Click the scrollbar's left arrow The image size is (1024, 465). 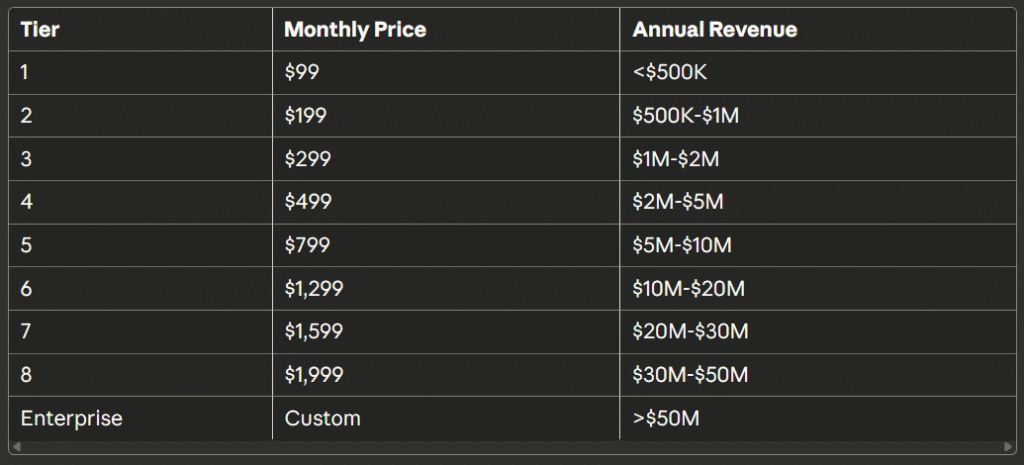15,446
